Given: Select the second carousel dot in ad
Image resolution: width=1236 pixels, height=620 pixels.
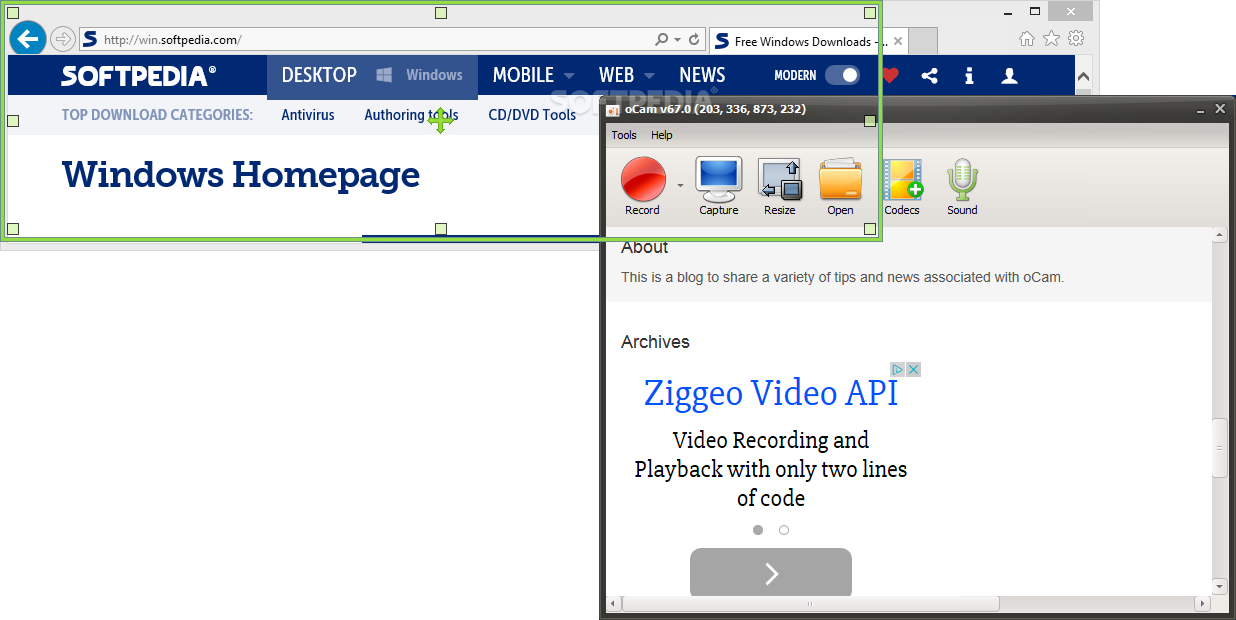Looking at the screenshot, I should [784, 530].
